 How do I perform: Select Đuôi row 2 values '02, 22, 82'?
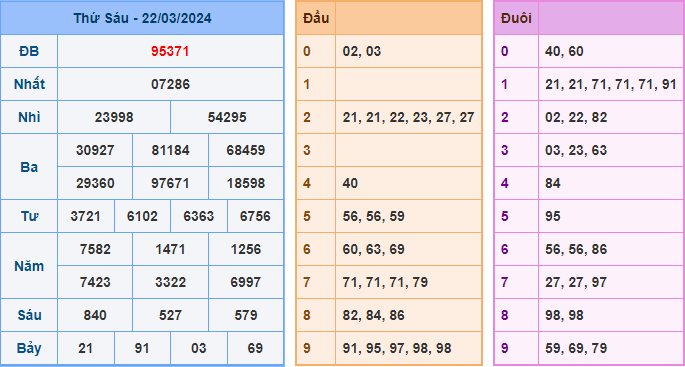pyautogui.click(x=576, y=118)
